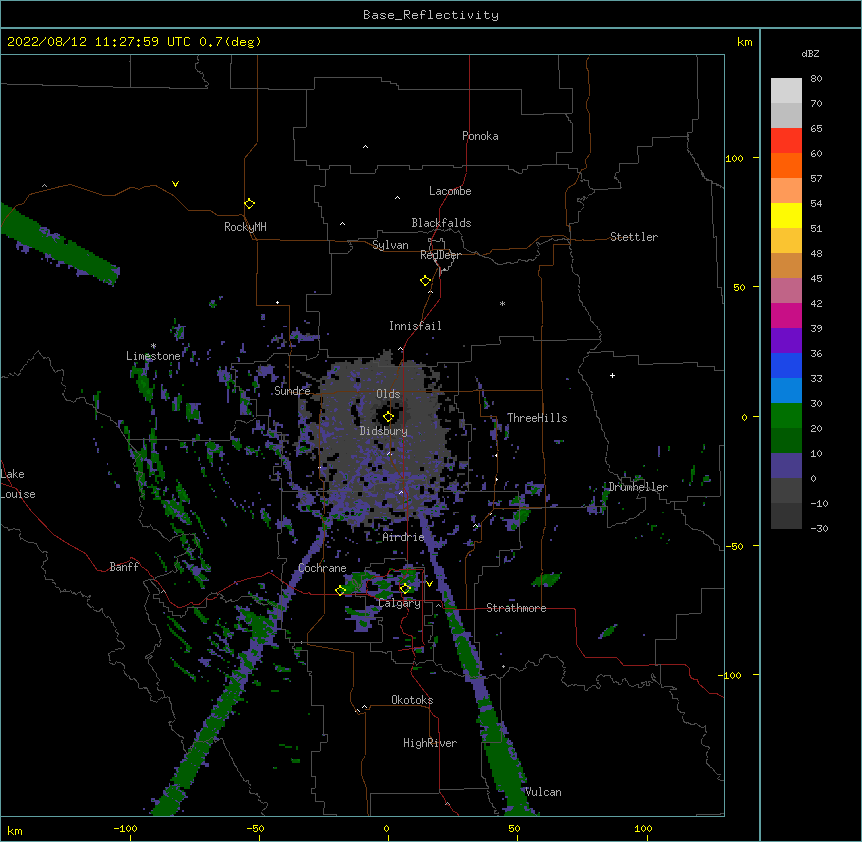Click the Airdrie label
Screen dimensions: 862x842
pos(403,537)
